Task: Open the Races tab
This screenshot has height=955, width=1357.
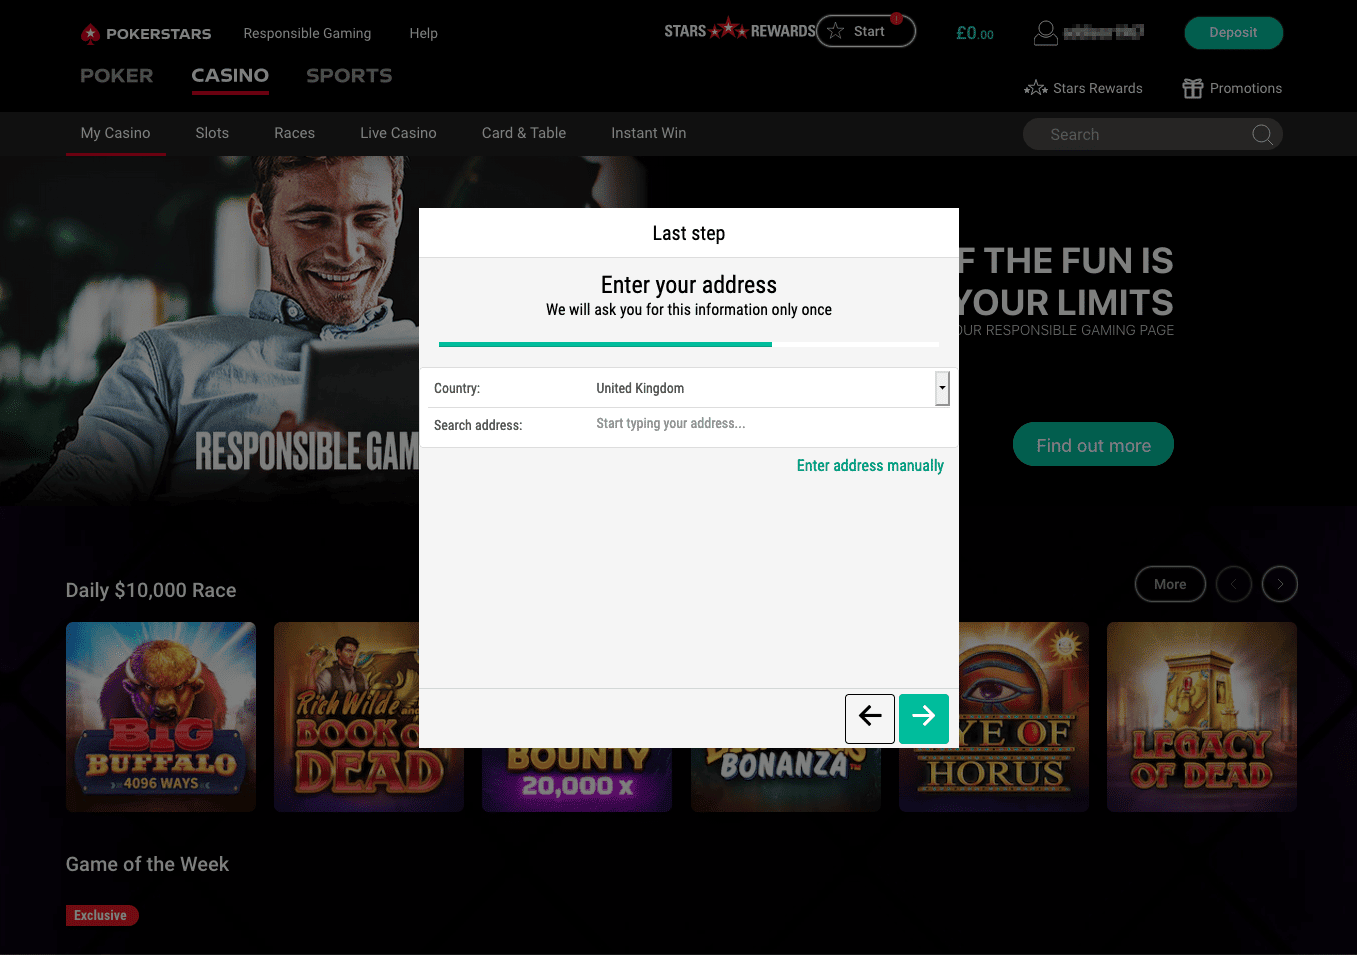Action: pos(295,133)
